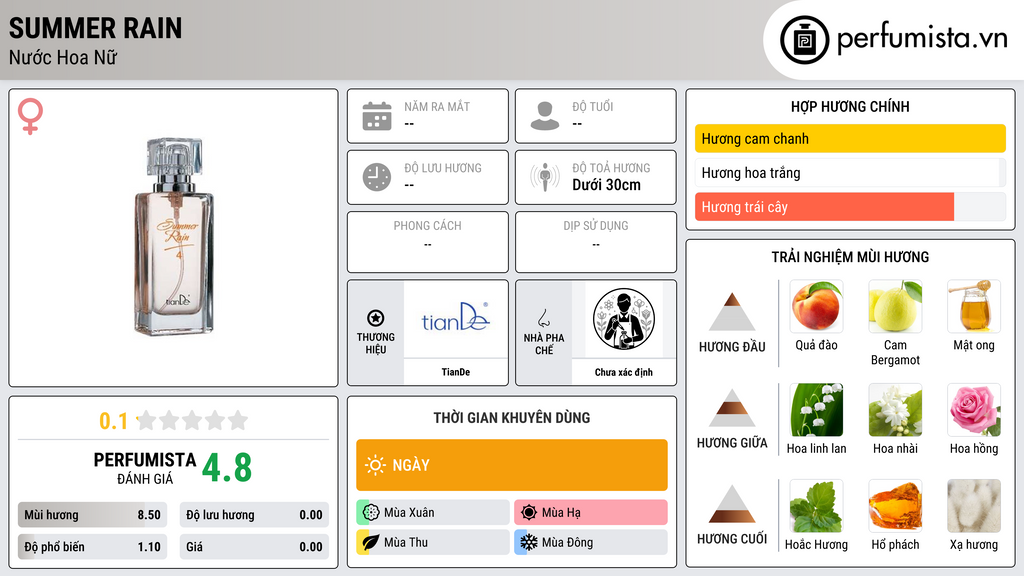Select the Mùa Thu season tile
The image size is (1024, 576).
click(432, 542)
